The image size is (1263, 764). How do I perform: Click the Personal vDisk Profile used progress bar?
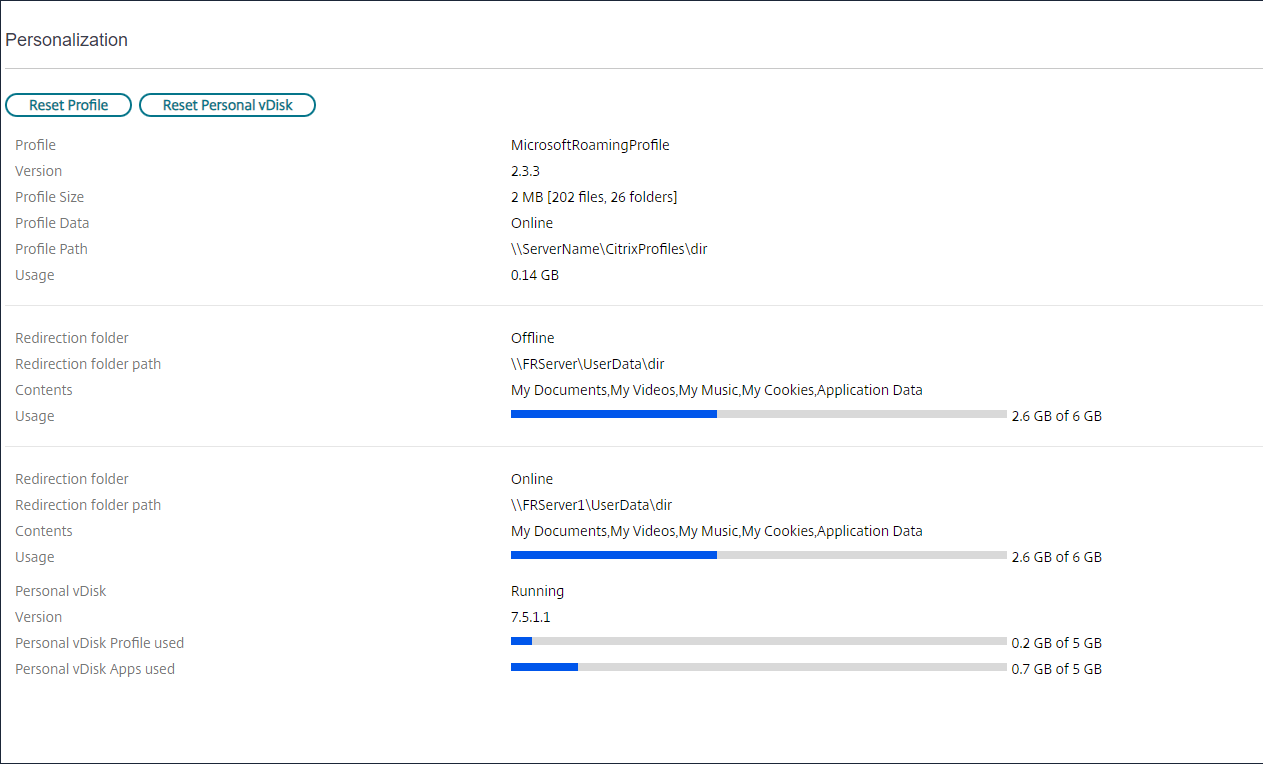click(x=758, y=641)
